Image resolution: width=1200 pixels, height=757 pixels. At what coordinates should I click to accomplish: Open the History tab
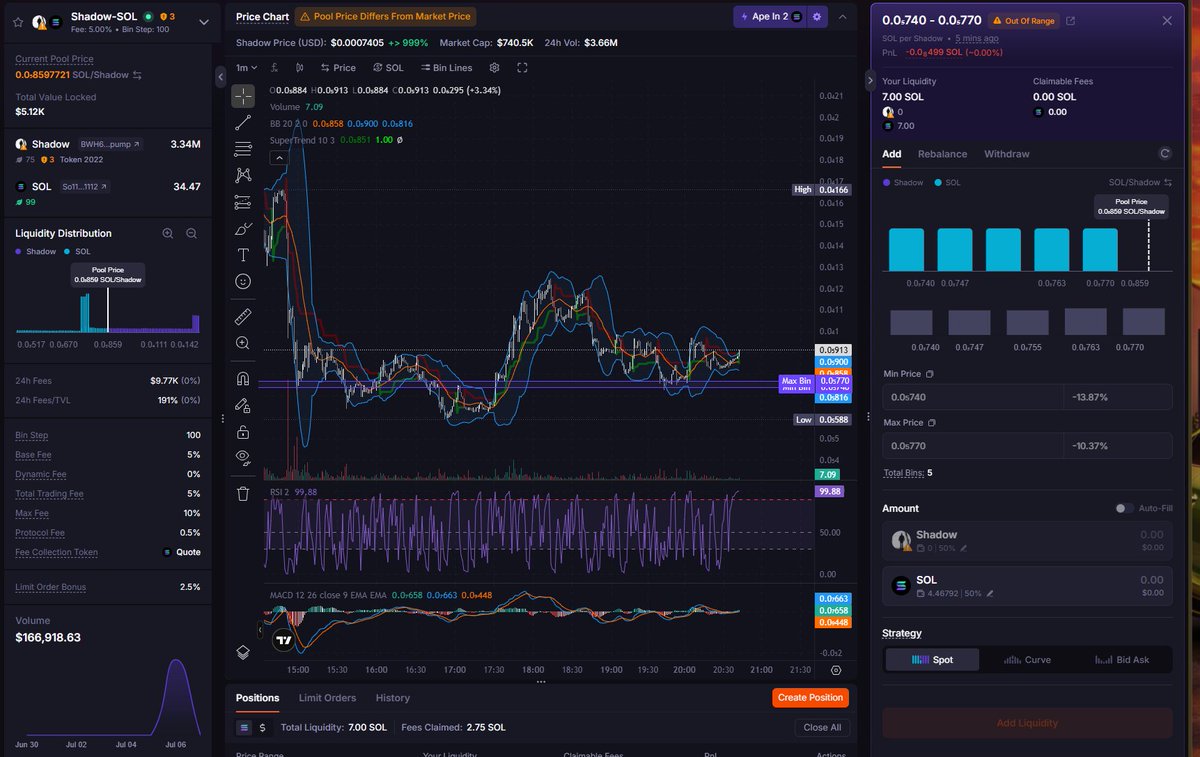point(393,698)
